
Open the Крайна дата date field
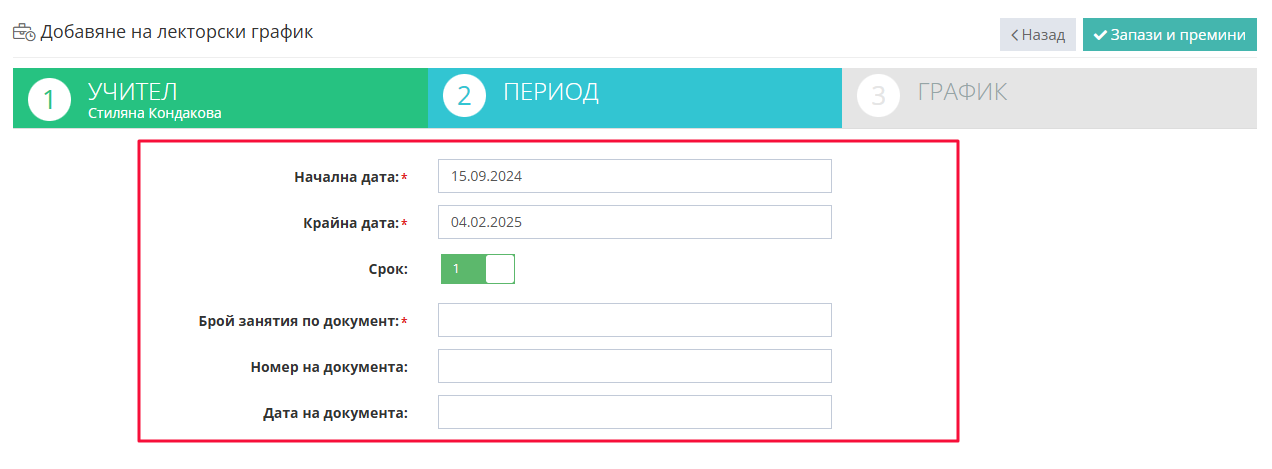click(x=635, y=222)
